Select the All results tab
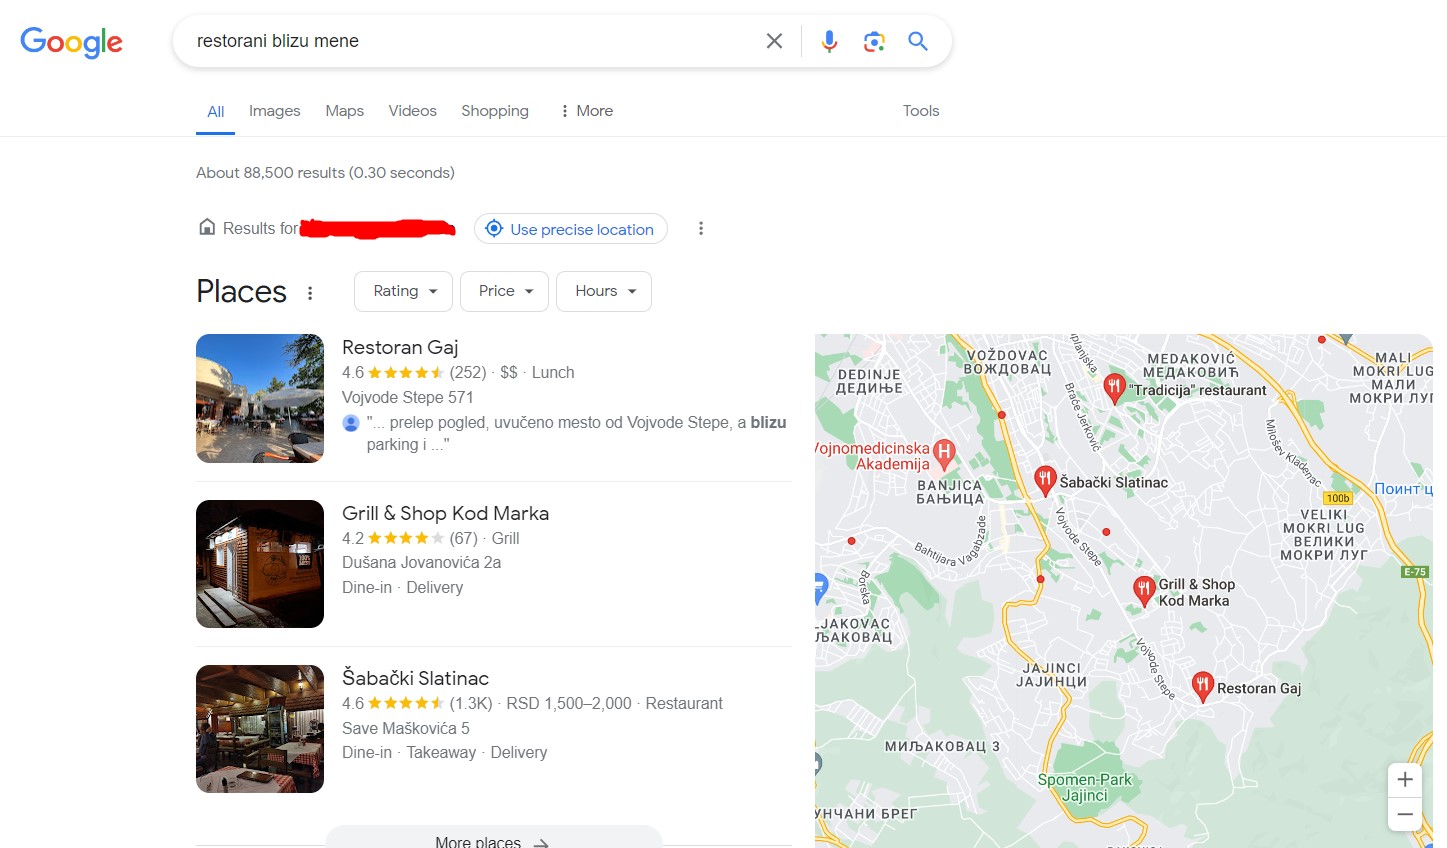 pyautogui.click(x=215, y=112)
